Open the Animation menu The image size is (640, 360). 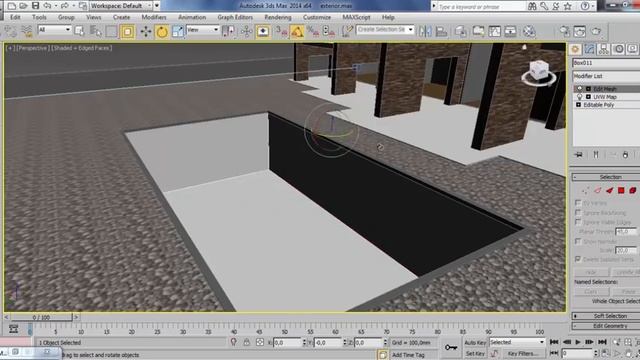point(192,17)
